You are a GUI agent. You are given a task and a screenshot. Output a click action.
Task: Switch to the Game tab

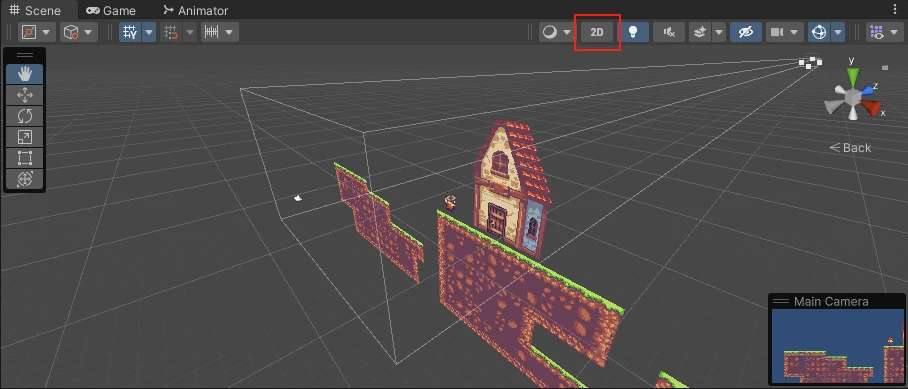111,10
